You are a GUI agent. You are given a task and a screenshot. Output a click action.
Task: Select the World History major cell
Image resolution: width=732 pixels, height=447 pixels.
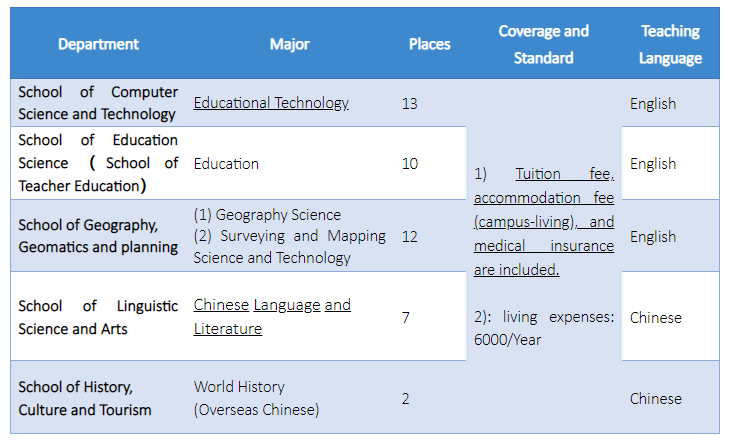pos(256,398)
